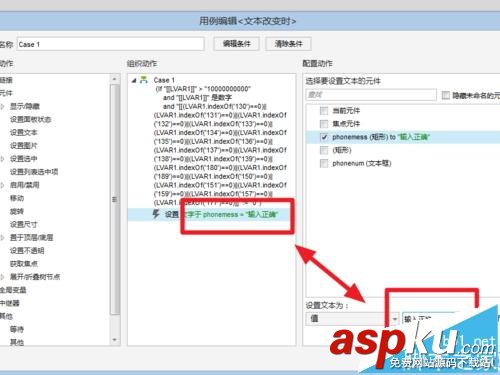500x375 pixels.
Task: Expand the 置于顶层/底层 action group
Action: coord(2,238)
